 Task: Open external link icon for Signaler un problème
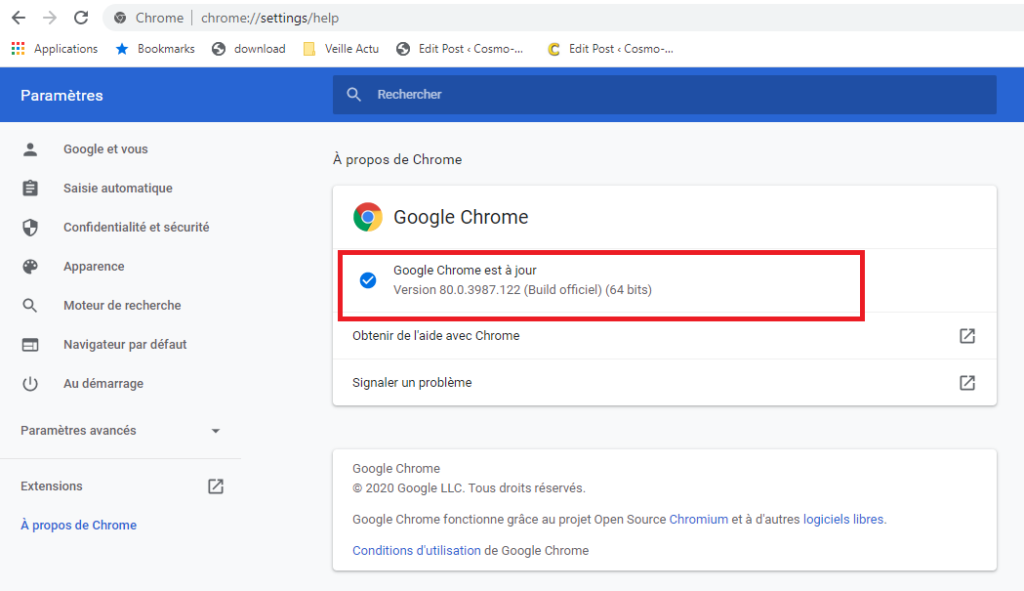967,383
